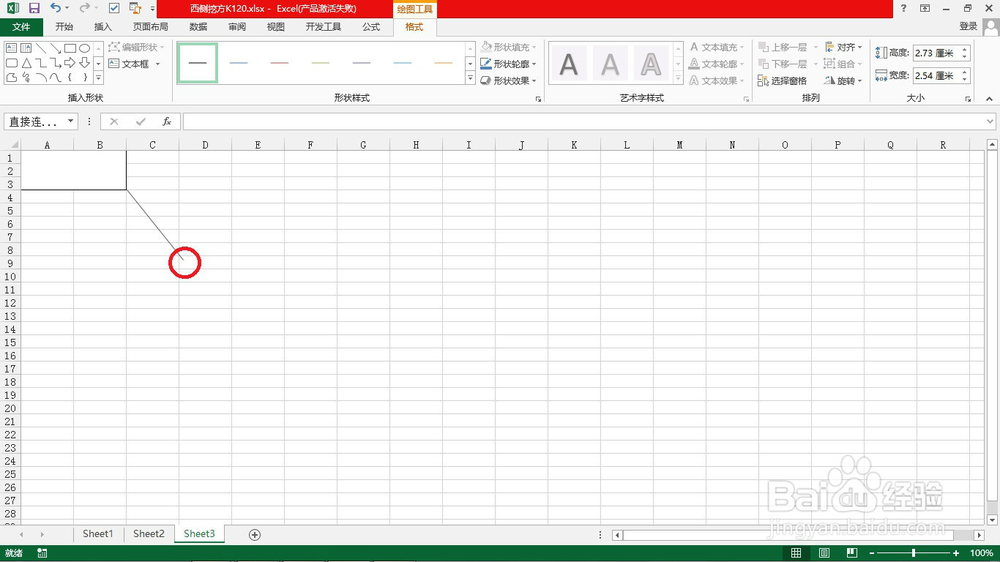The image size is (1000, 562).
Task: Expand the shapes gallery More arrow
Action: 98,78
